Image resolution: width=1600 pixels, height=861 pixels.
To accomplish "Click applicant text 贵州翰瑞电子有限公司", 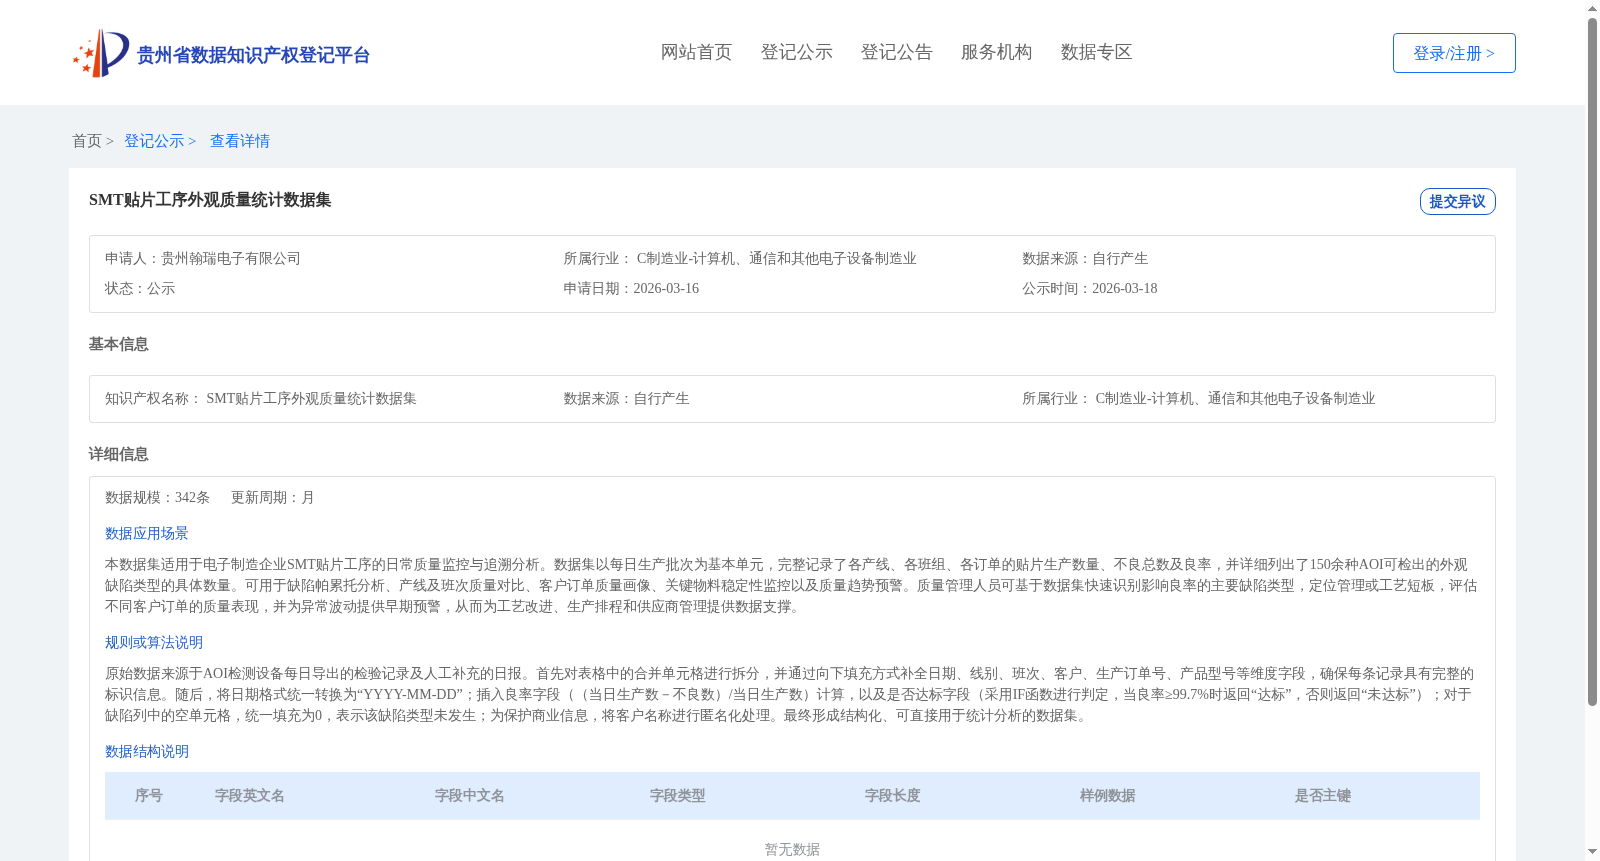I will click(231, 258).
